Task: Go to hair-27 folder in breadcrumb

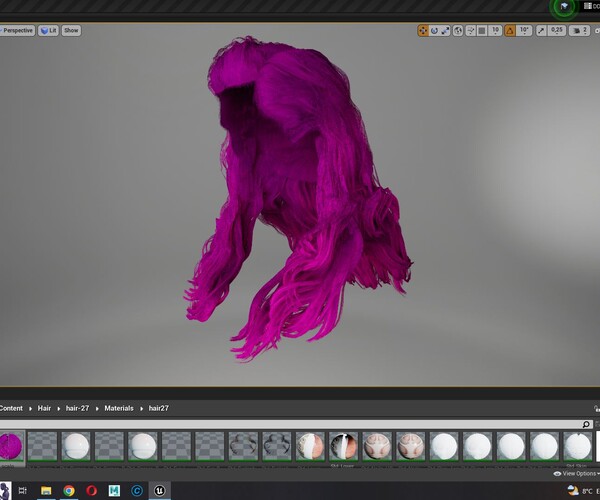Action: (77, 408)
